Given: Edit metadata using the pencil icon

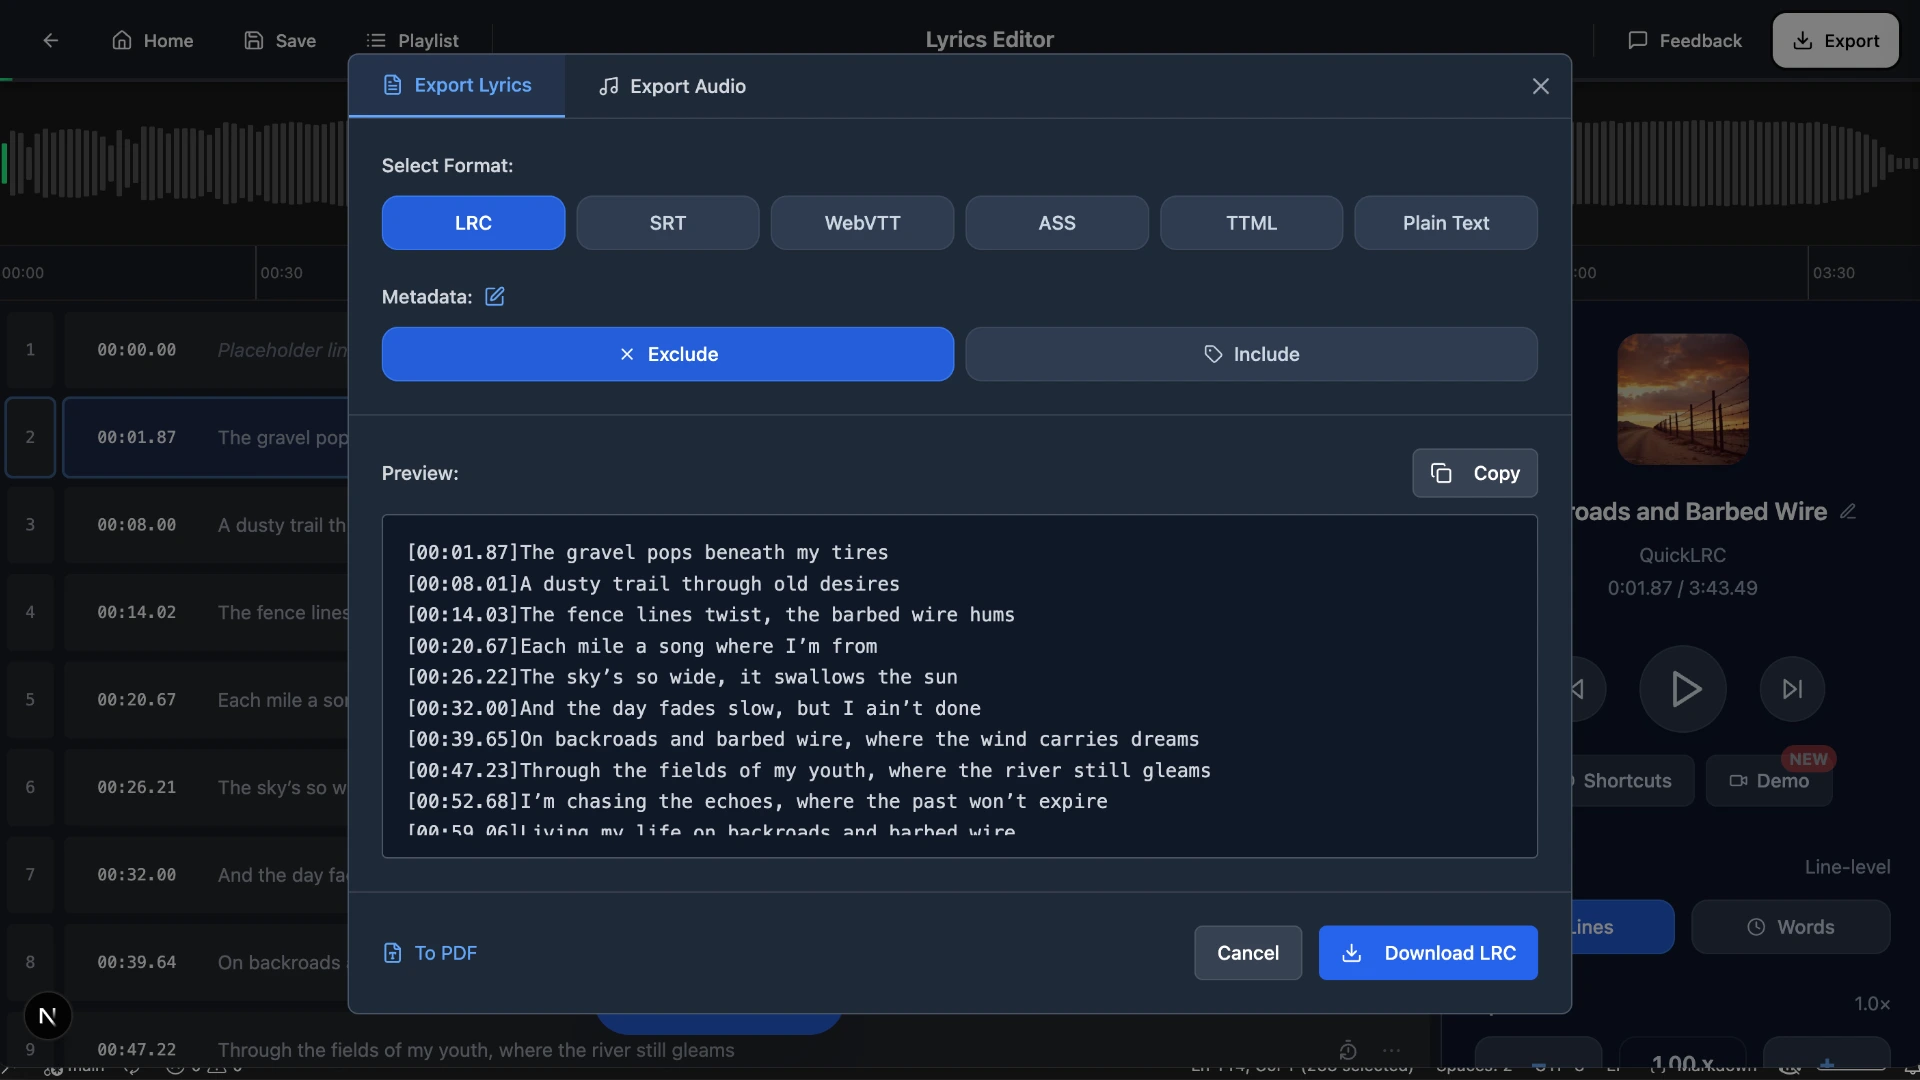Looking at the screenshot, I should pyautogui.click(x=494, y=297).
